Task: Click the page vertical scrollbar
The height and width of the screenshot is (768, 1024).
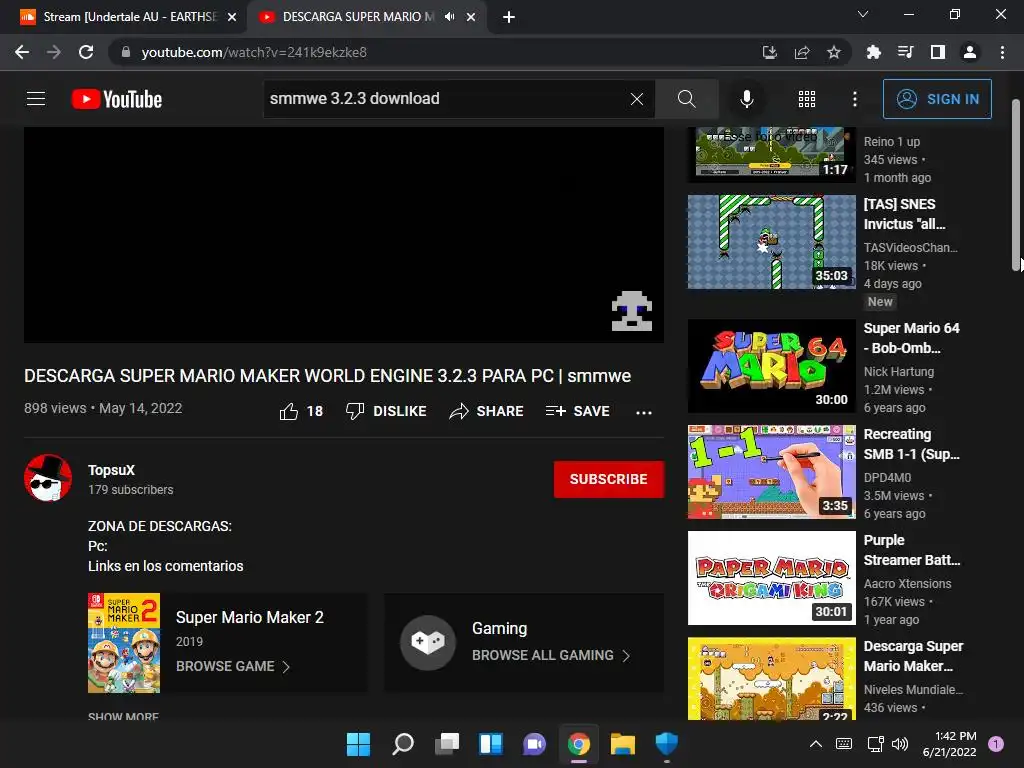Action: coord(1016,185)
